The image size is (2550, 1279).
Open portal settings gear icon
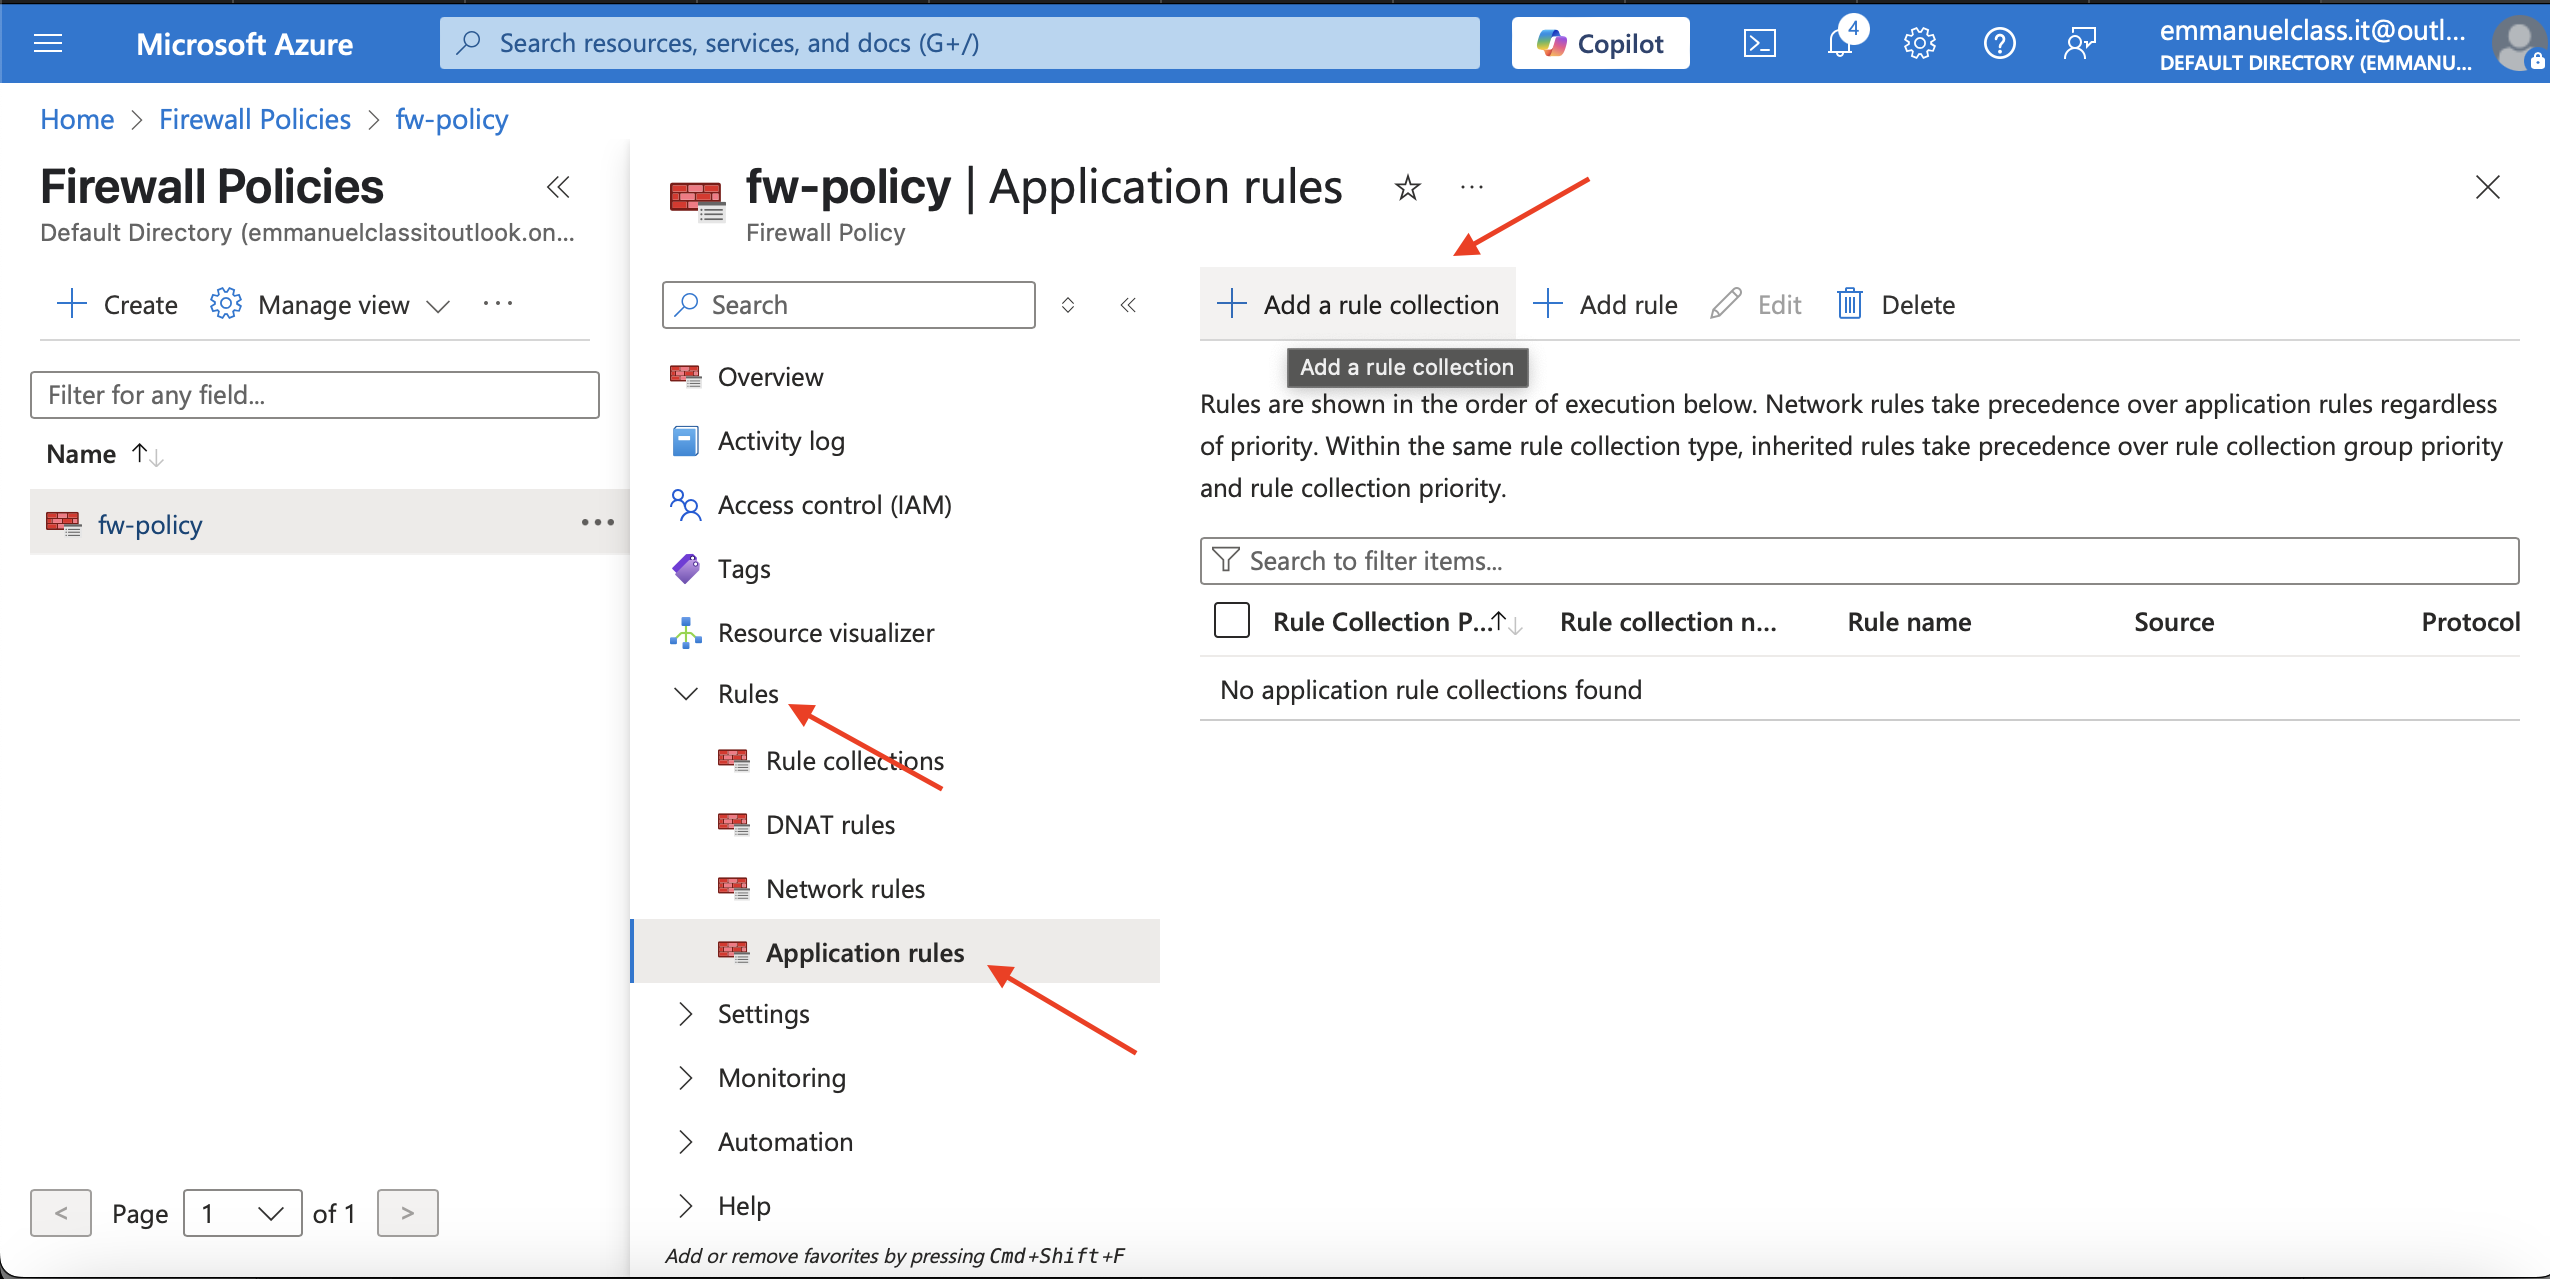[1919, 43]
